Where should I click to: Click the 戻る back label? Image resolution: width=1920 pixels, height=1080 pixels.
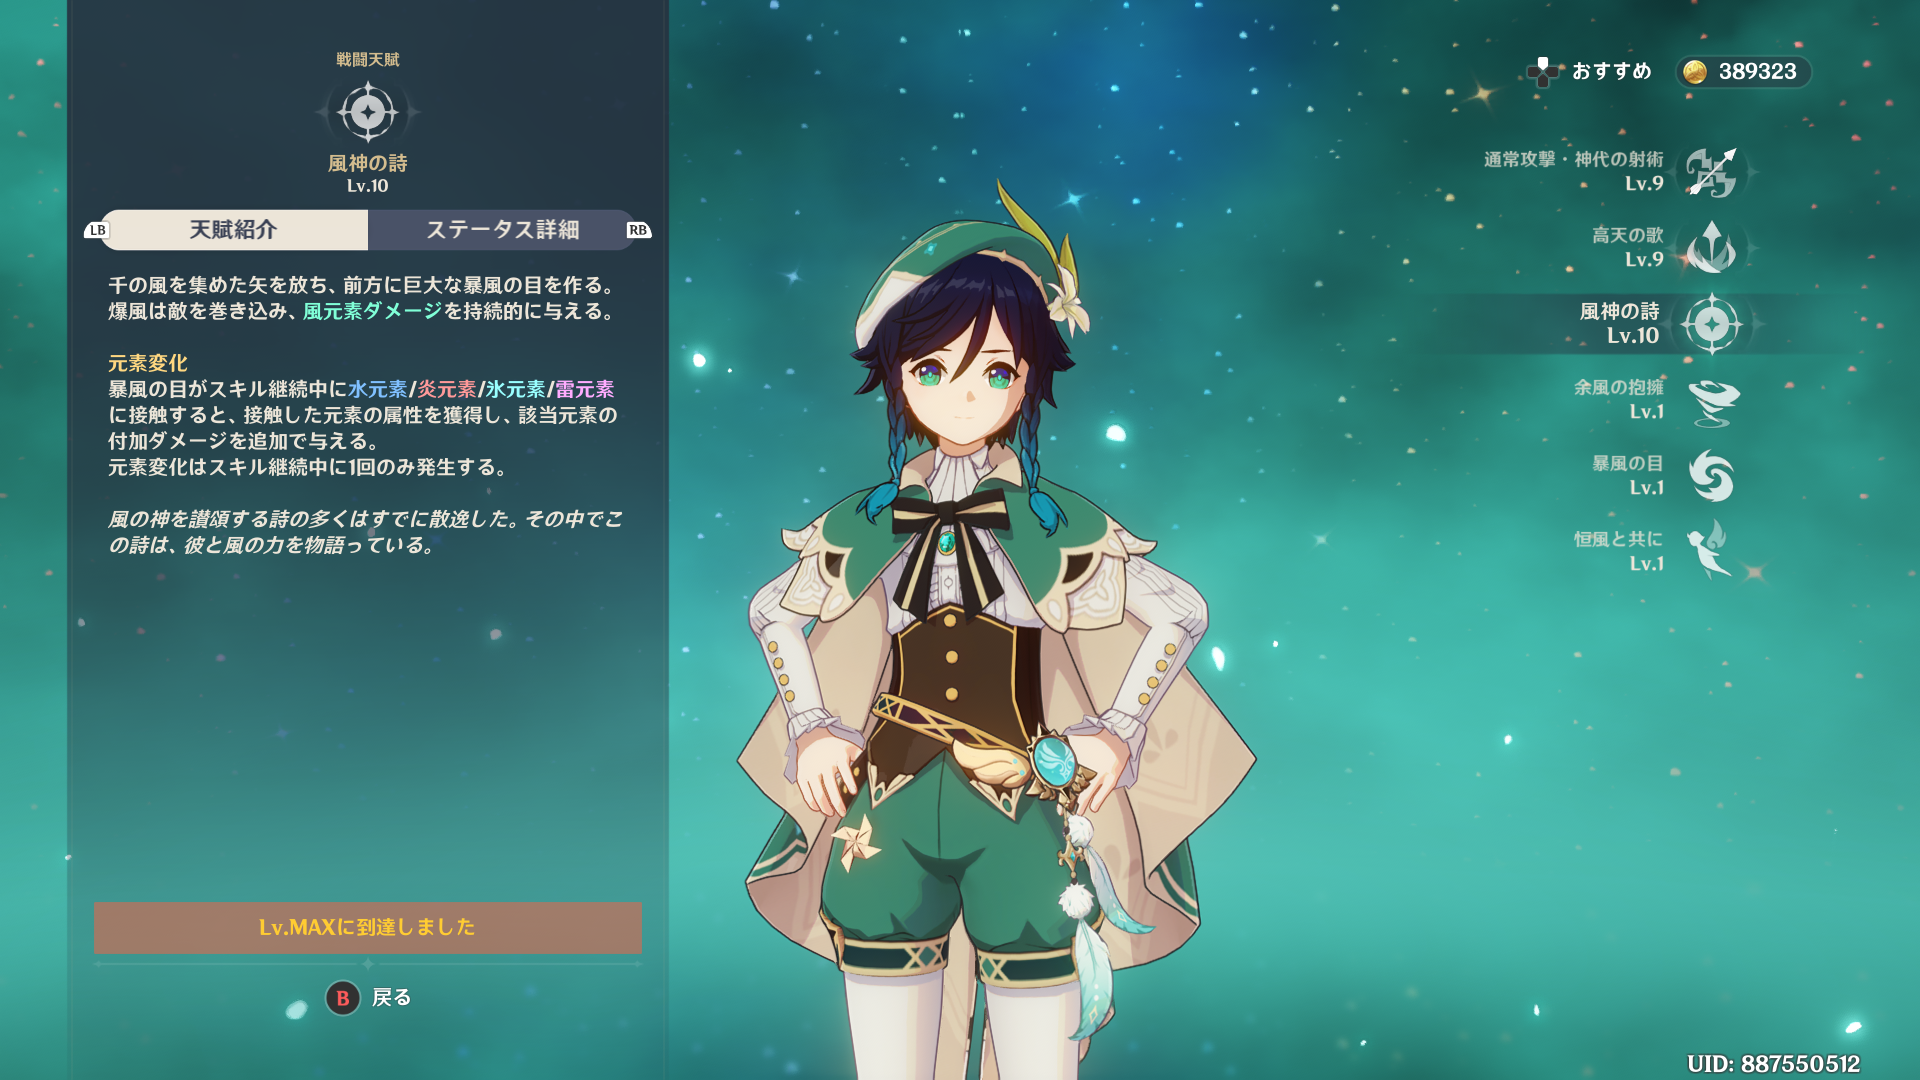pos(392,998)
